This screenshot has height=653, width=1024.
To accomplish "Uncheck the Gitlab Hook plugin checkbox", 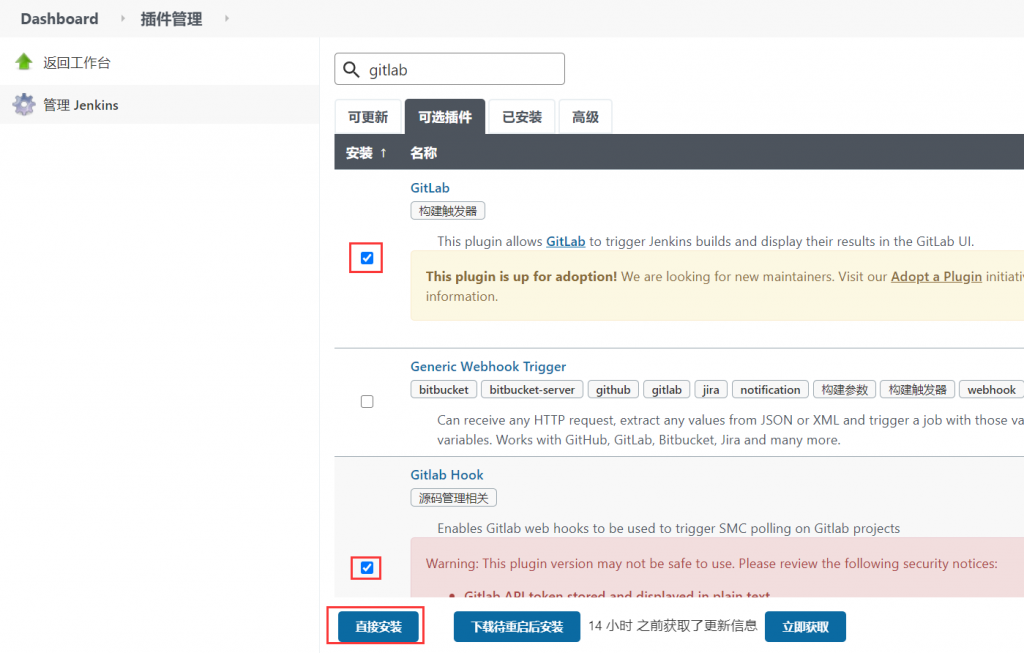I will [x=367, y=567].
